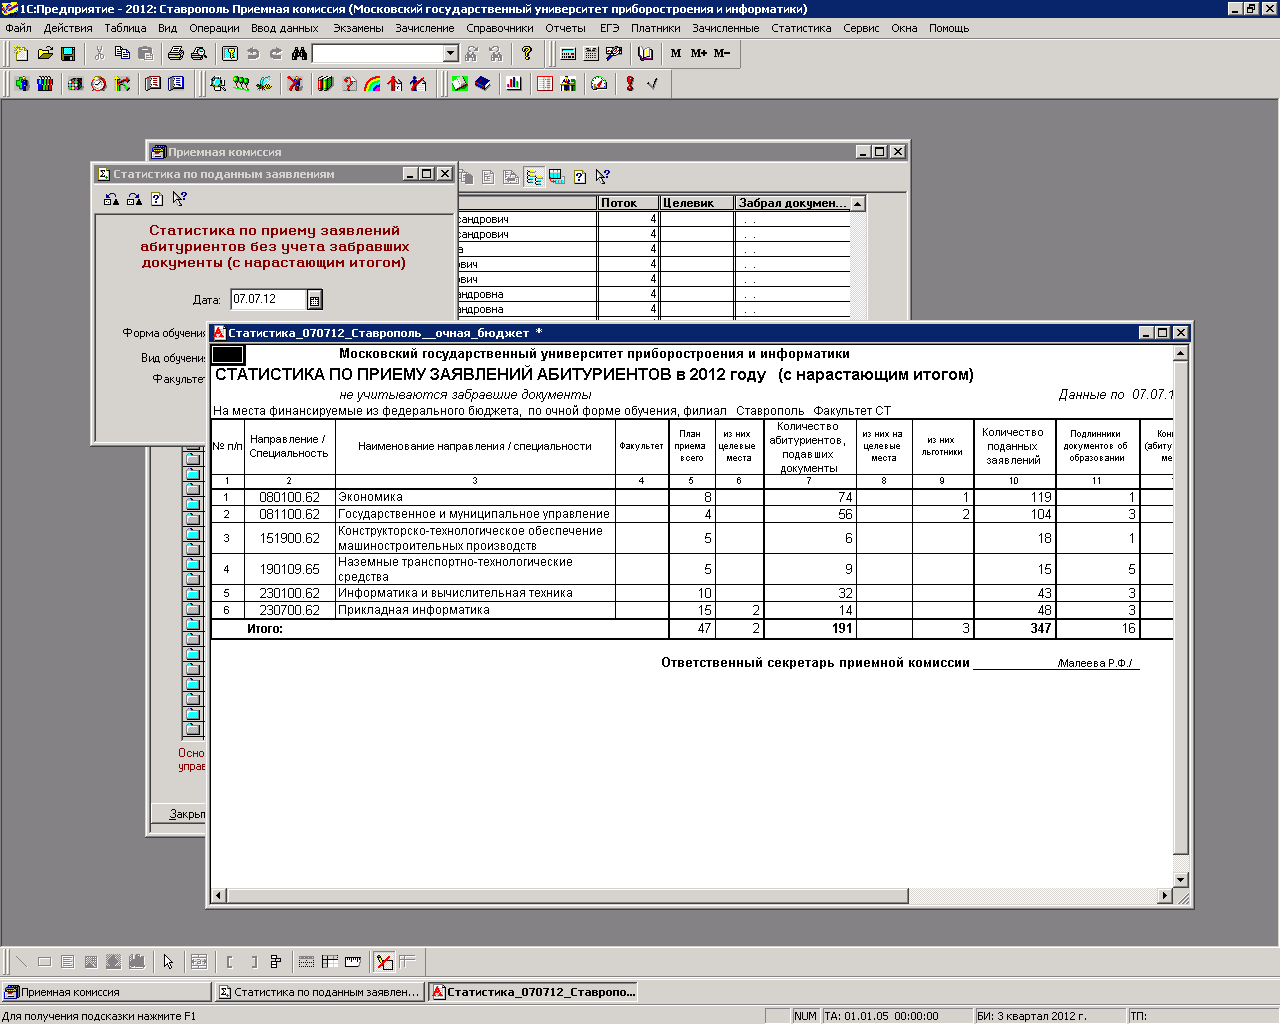Click the red X crossed icon in the second toolbar

click(295, 84)
